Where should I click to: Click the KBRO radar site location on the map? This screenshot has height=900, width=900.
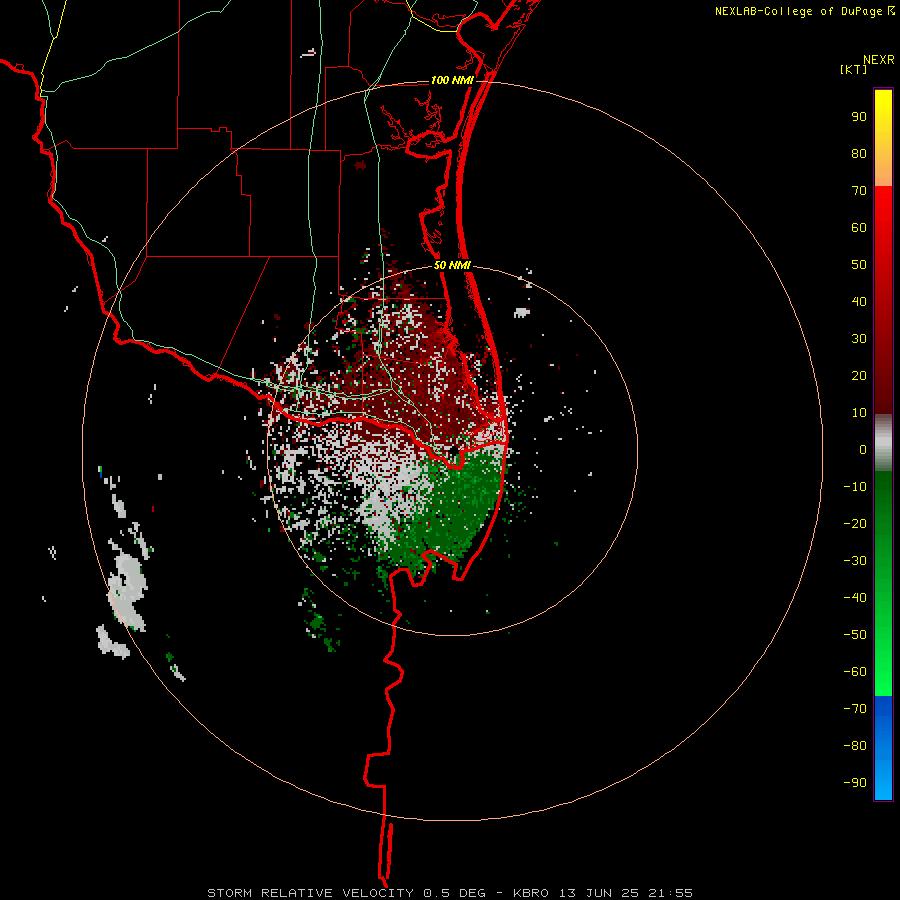click(x=454, y=452)
